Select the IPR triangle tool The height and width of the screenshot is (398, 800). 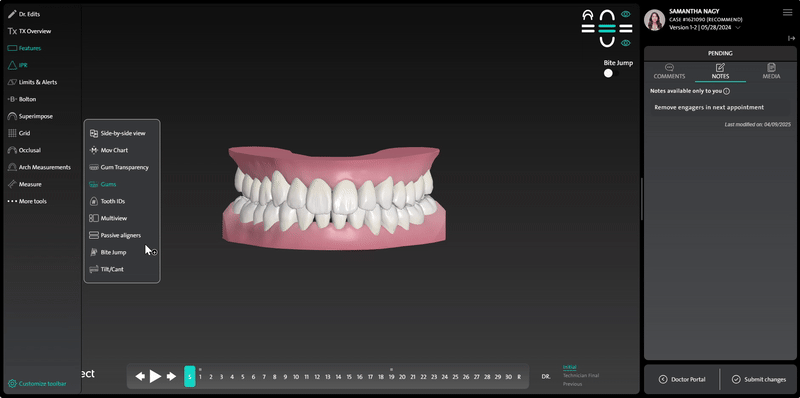[x=18, y=65]
